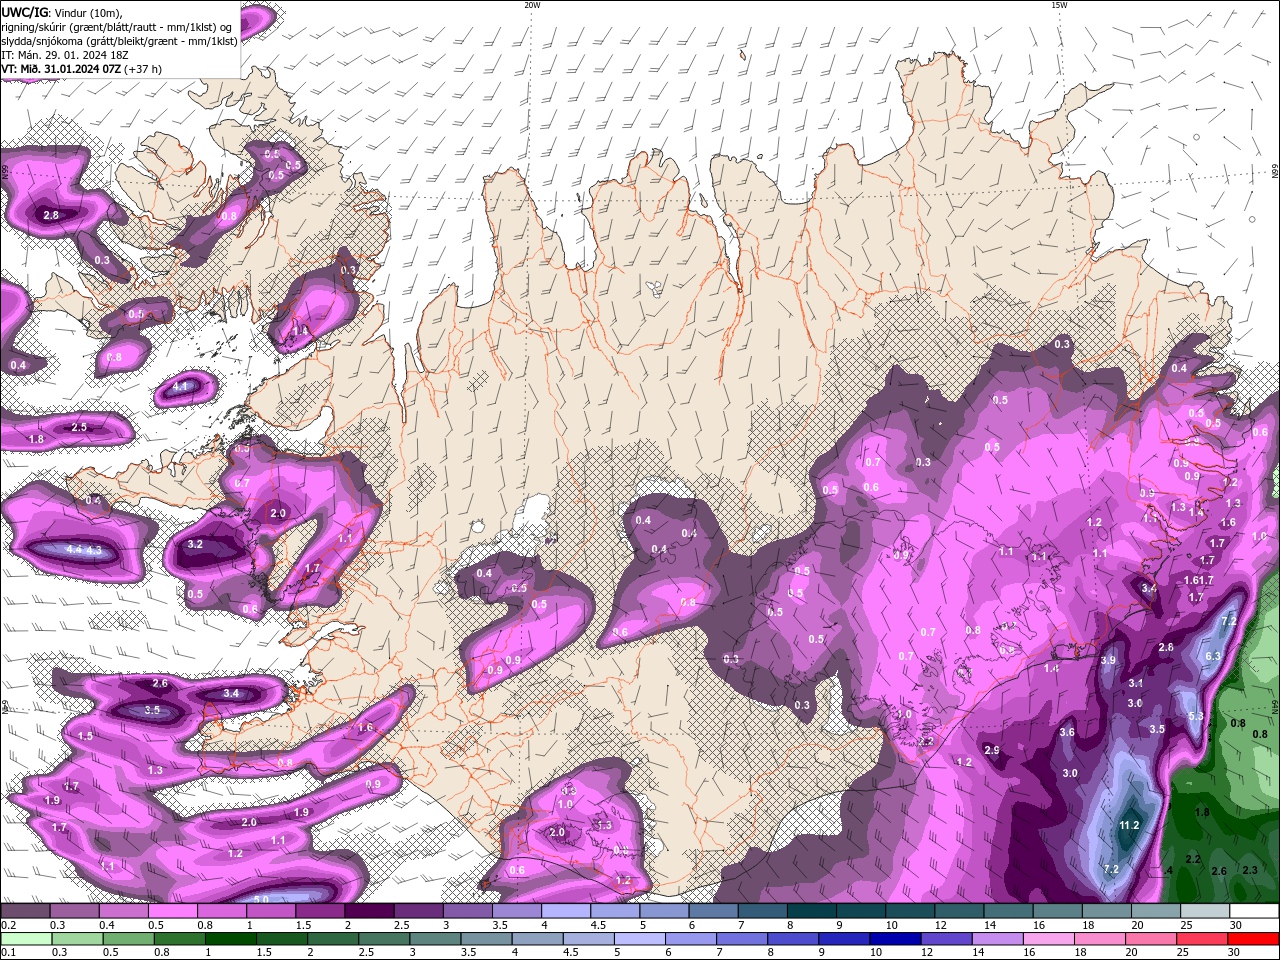The image size is (1280, 960).
Task: Select the 'rigning/skúrir' legend description line
Action: (x=117, y=27)
